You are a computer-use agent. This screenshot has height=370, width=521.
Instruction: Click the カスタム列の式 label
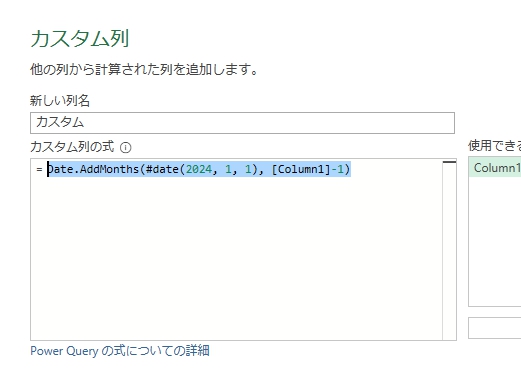tap(72, 147)
